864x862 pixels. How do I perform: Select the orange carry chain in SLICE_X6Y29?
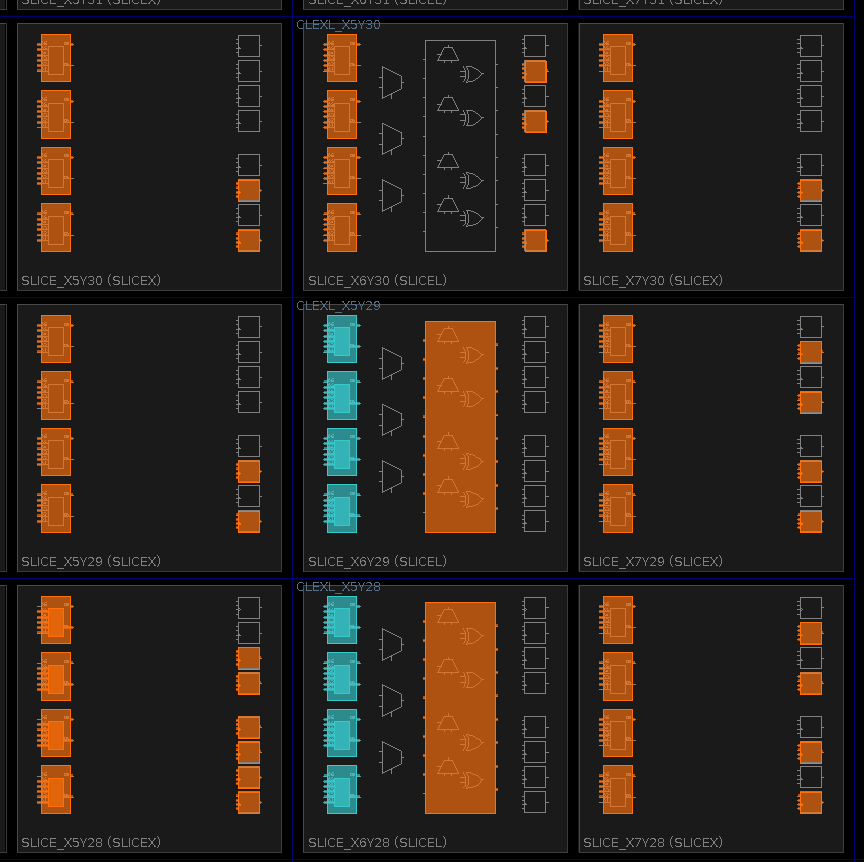[x=460, y=427]
